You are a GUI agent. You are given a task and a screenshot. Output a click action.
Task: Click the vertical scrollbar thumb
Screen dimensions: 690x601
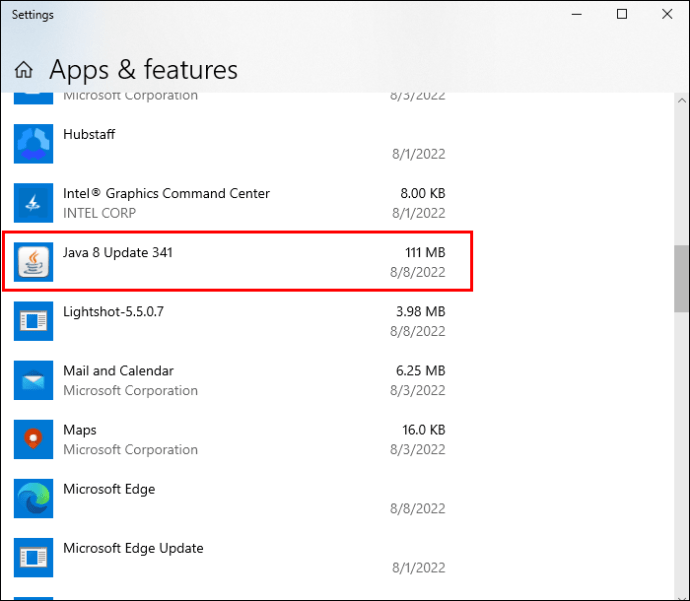[681, 280]
